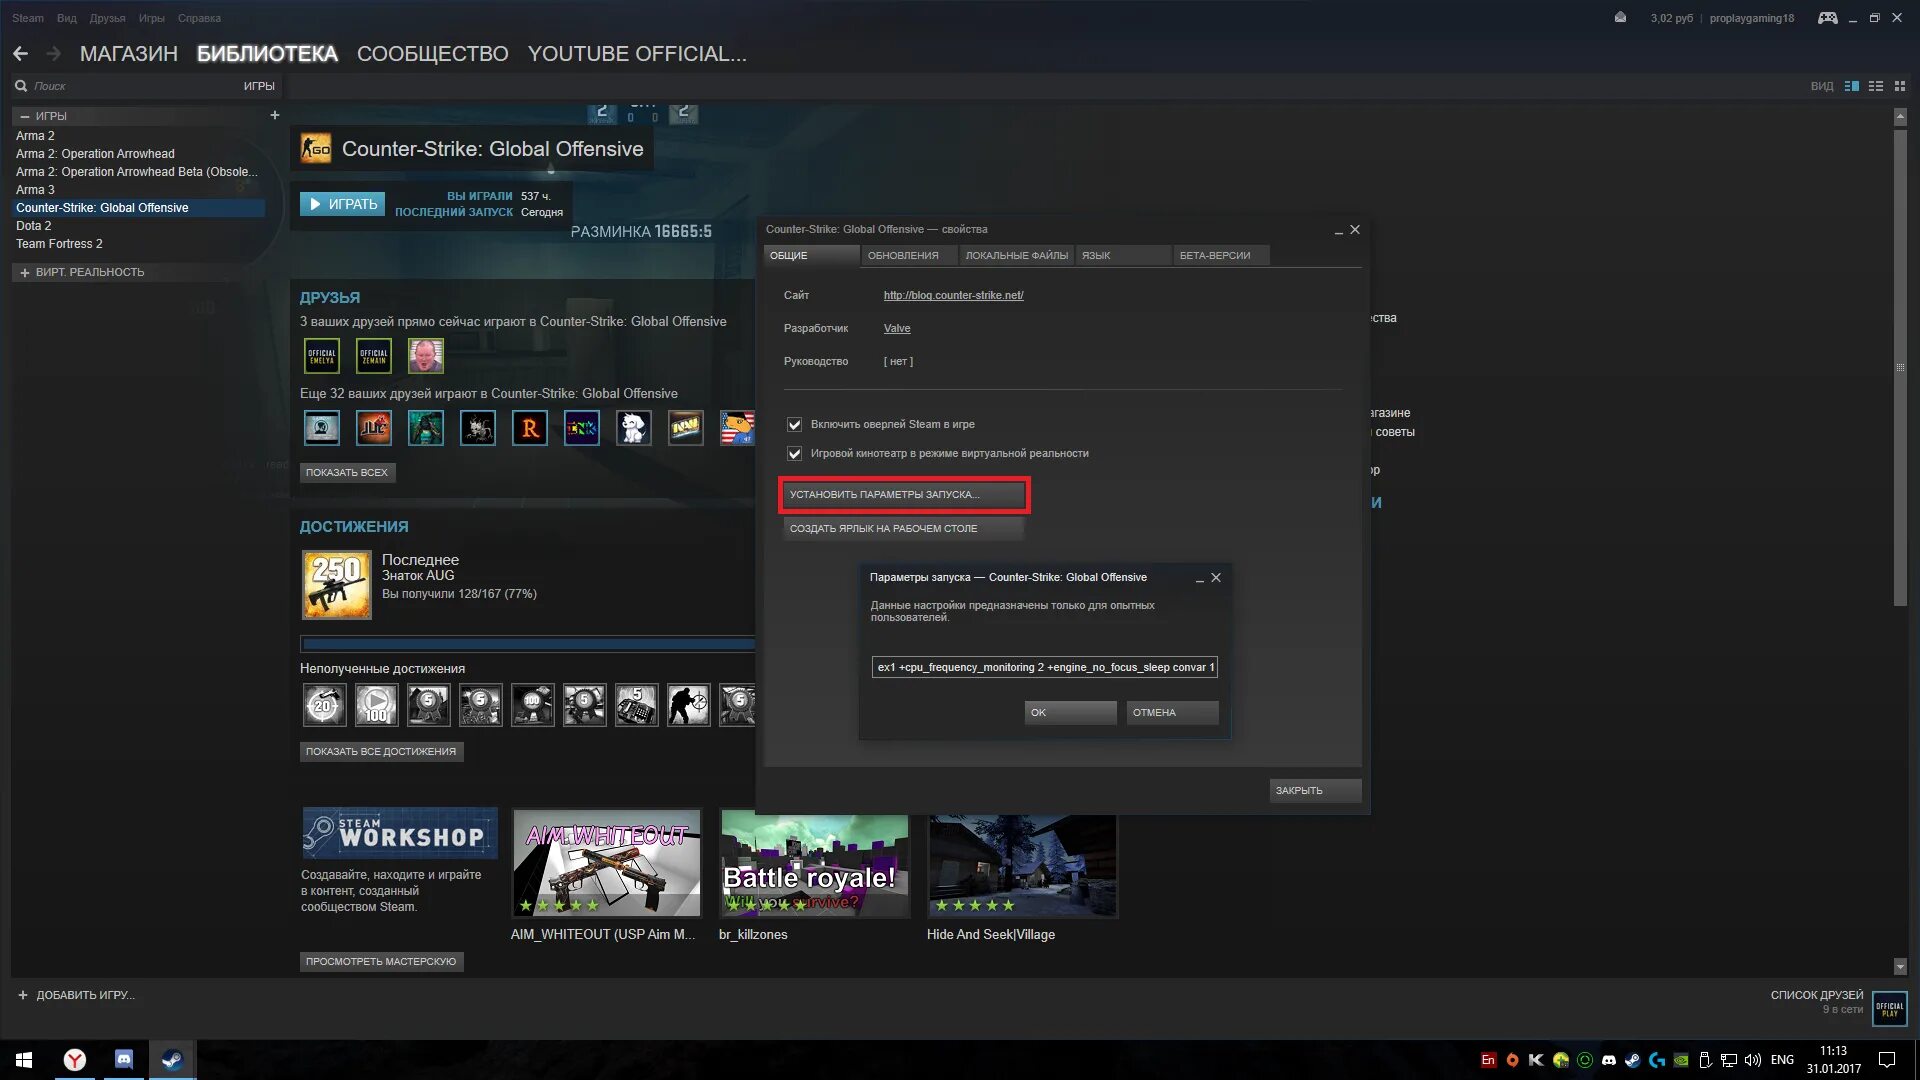
Task: Open blog.counter-strike.net website link
Action: [x=953, y=296]
